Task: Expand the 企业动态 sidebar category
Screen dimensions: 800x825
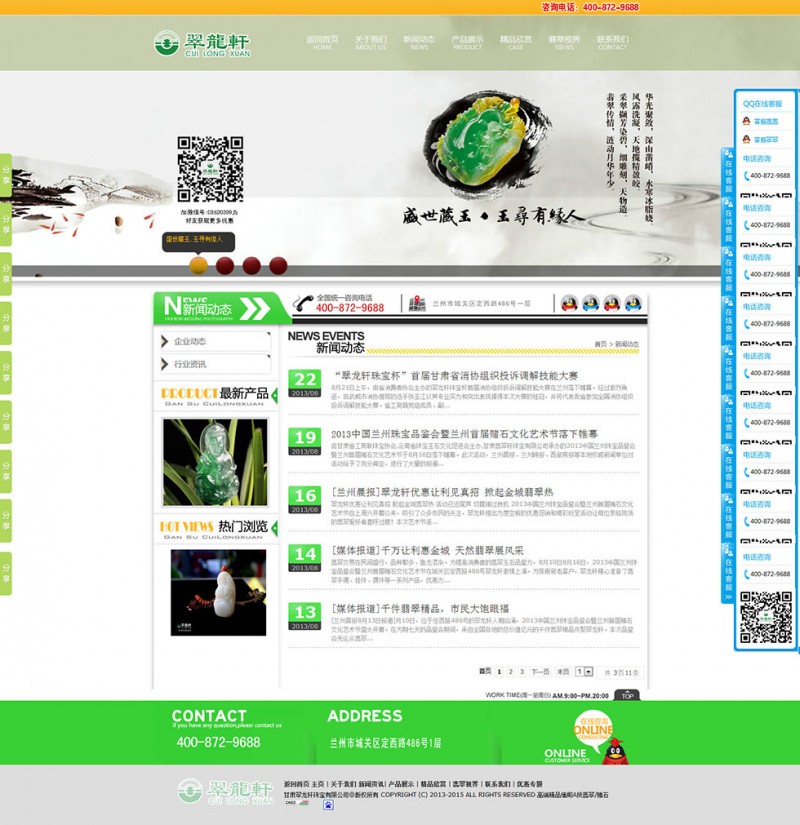Action: tap(214, 341)
